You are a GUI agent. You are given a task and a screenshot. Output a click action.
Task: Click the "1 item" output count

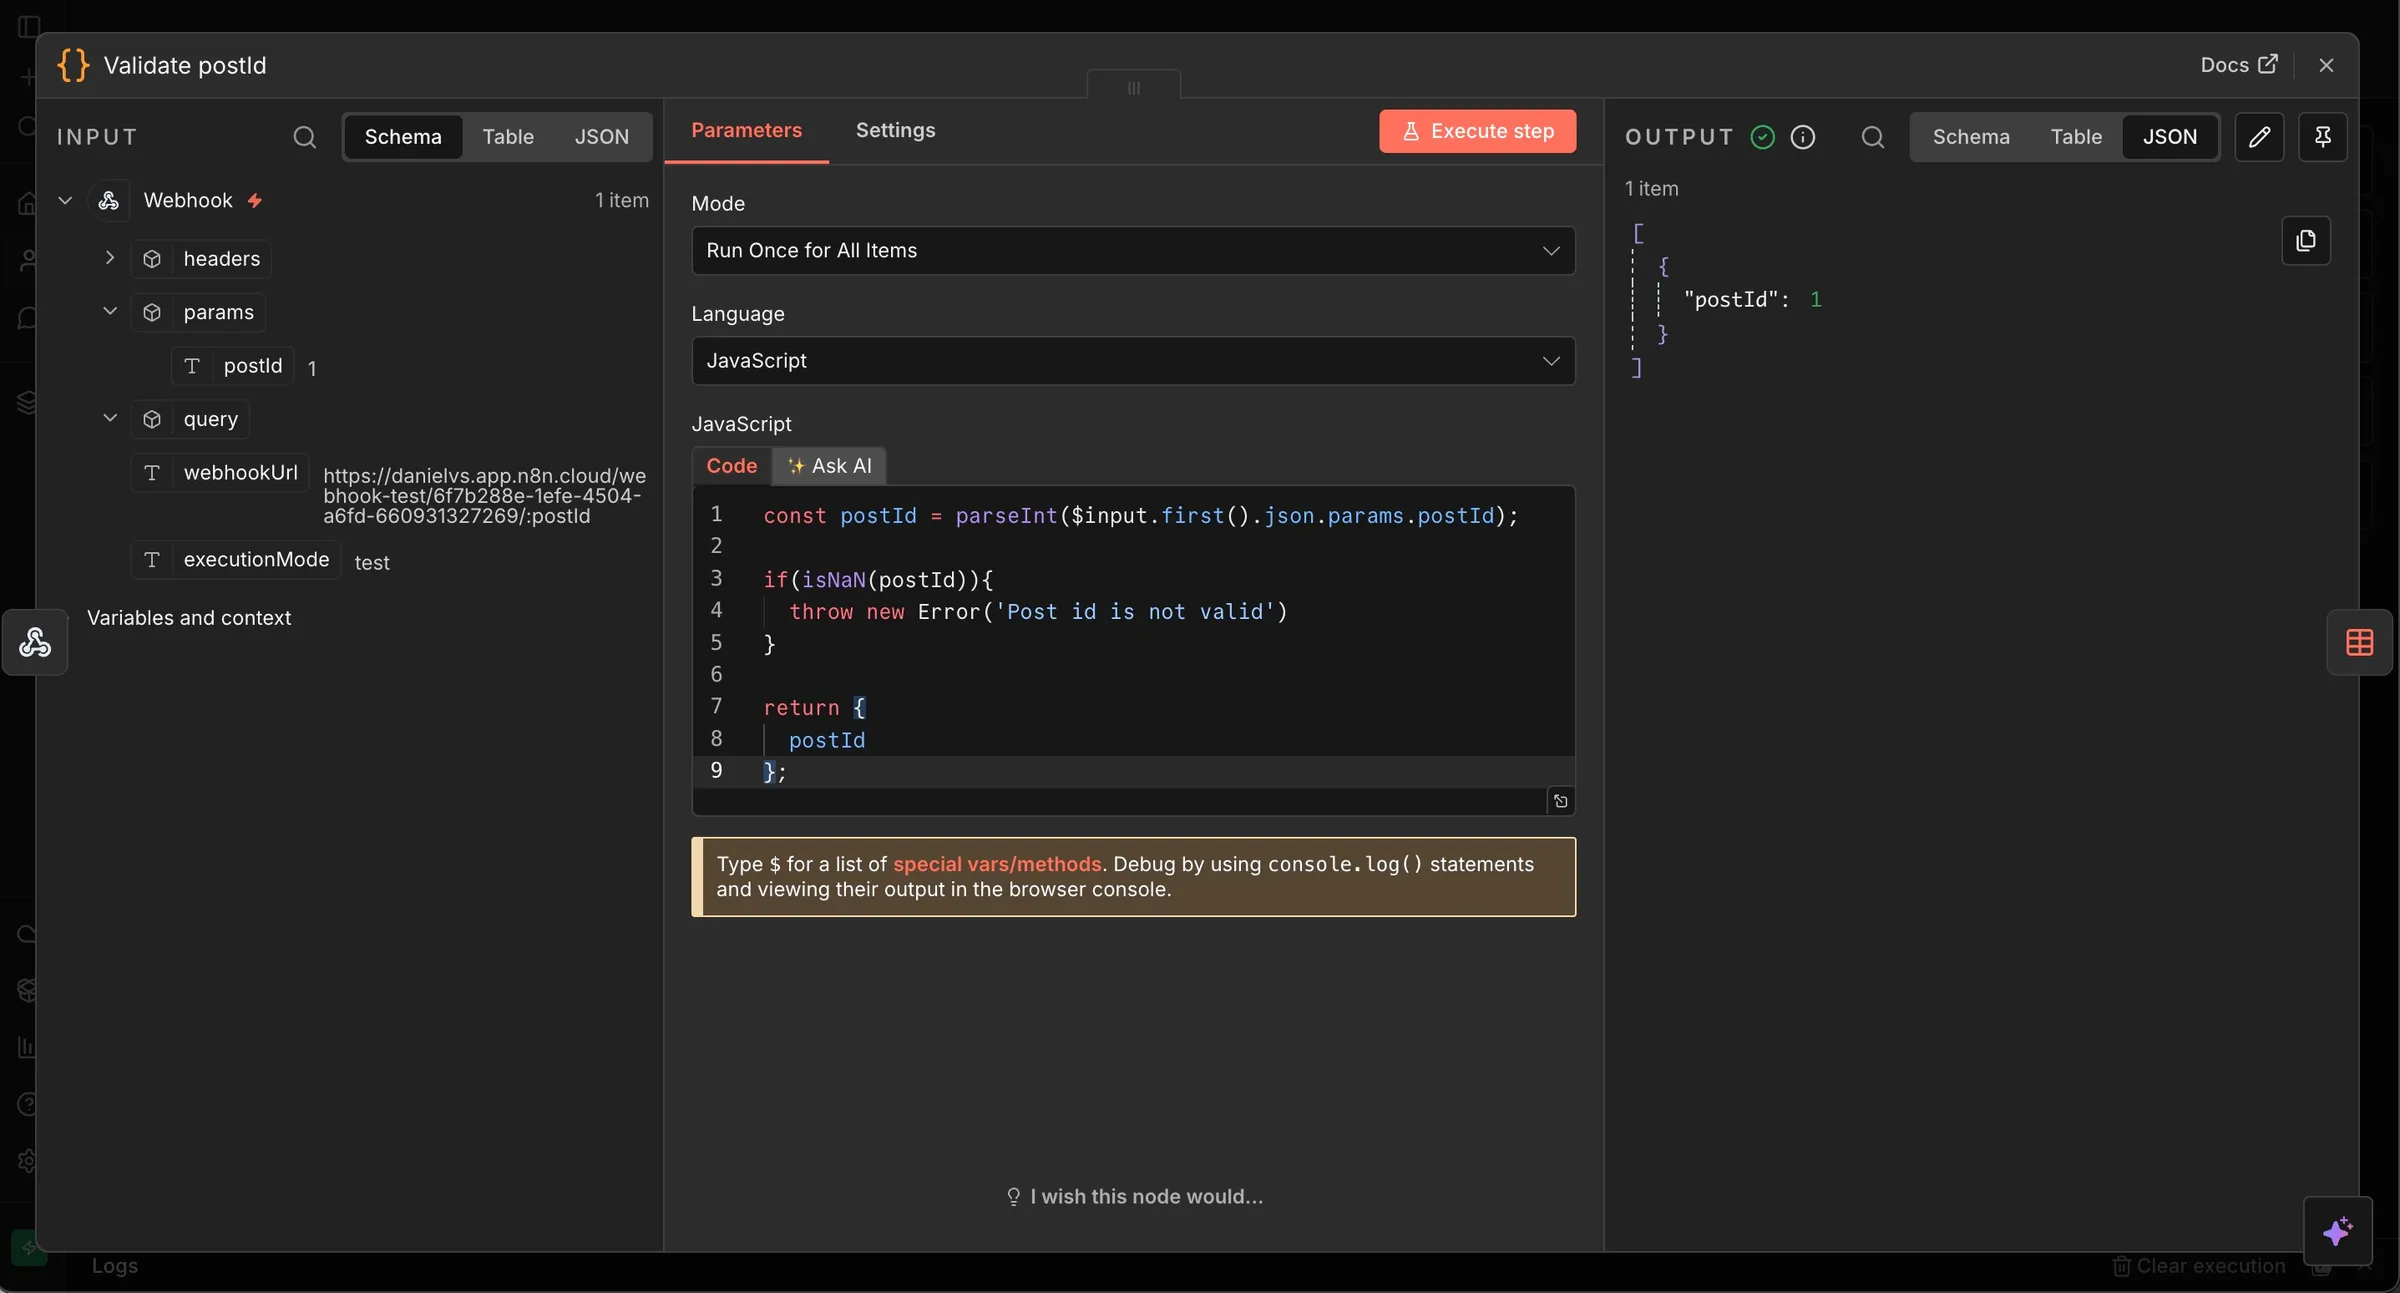pyautogui.click(x=1651, y=189)
